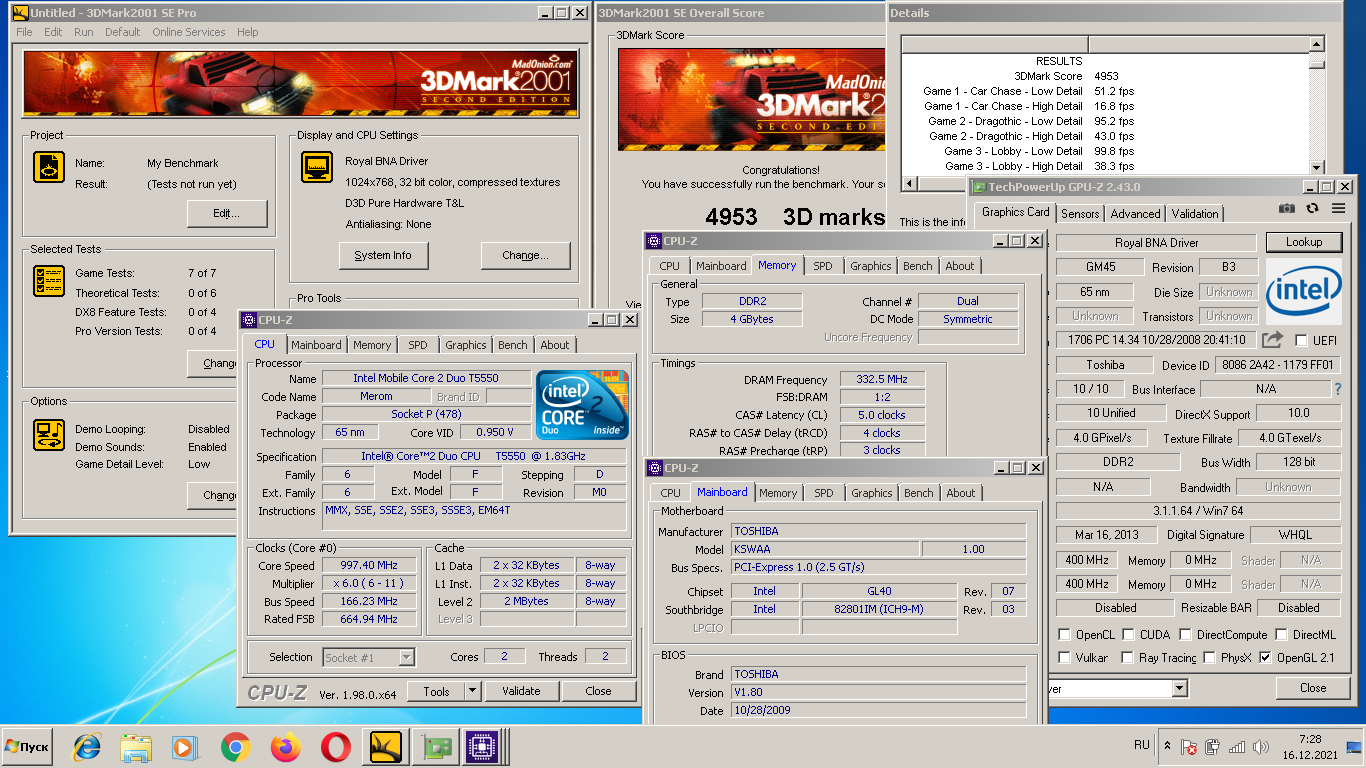Click the System Info button
This screenshot has height=768, width=1366.
click(382, 255)
